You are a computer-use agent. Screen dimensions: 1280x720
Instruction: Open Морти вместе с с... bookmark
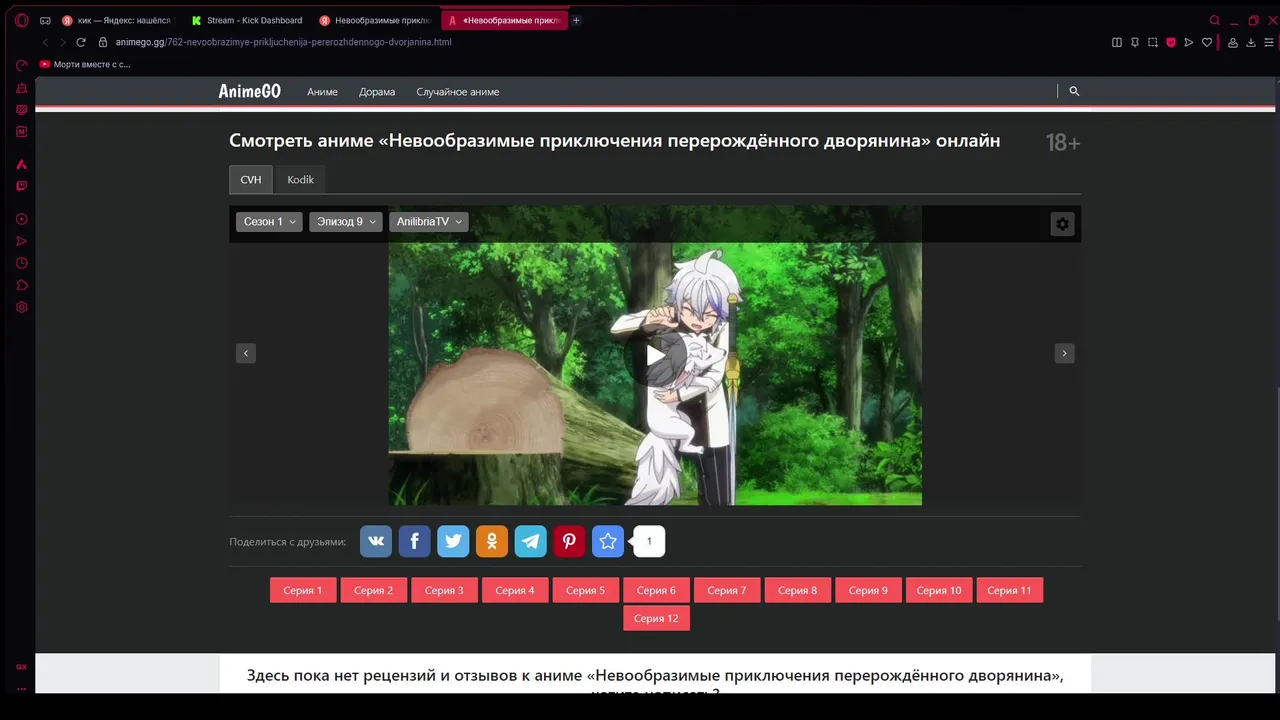pos(85,64)
